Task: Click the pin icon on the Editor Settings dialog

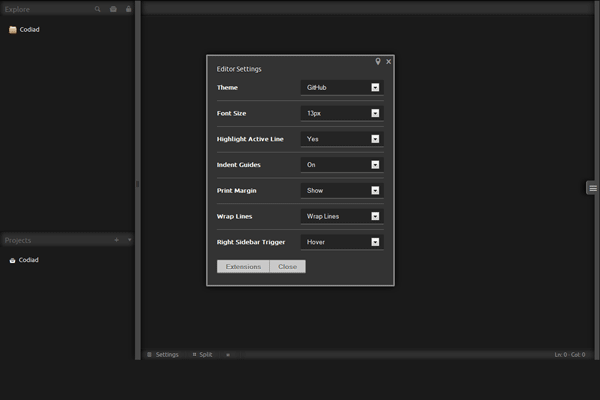Action: click(x=378, y=62)
